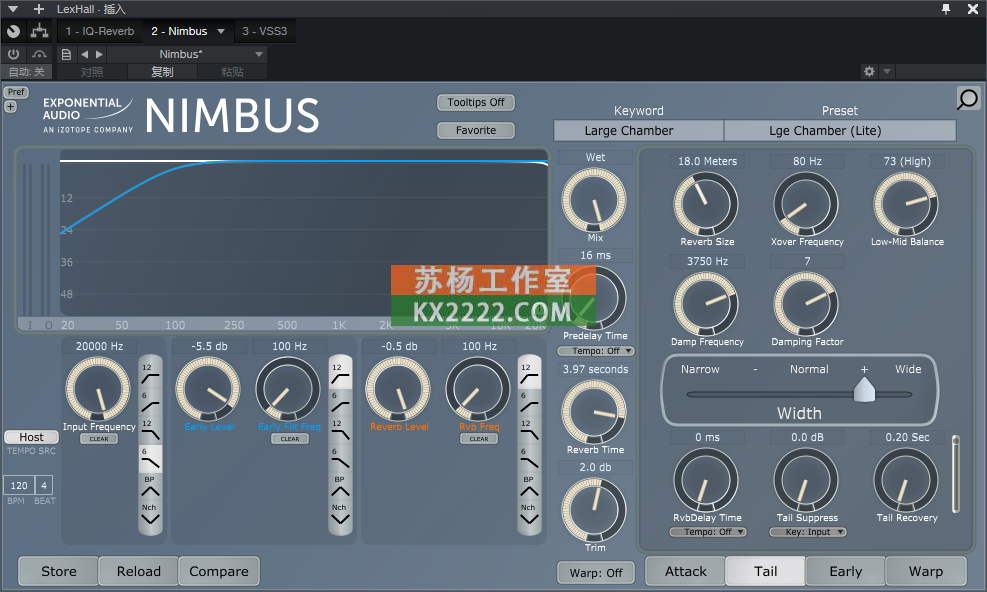
Task: Pin the plugin window
Action: [945, 9]
